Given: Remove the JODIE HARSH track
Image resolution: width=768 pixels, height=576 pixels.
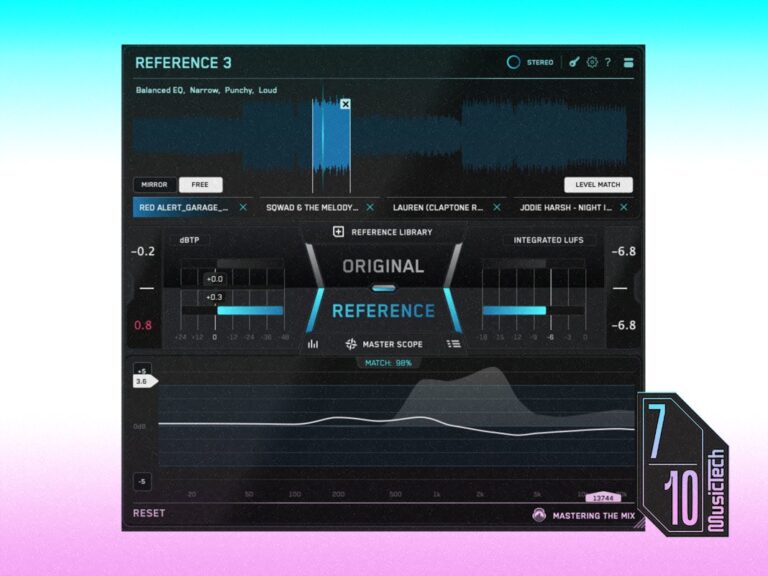Looking at the screenshot, I should click(624, 208).
